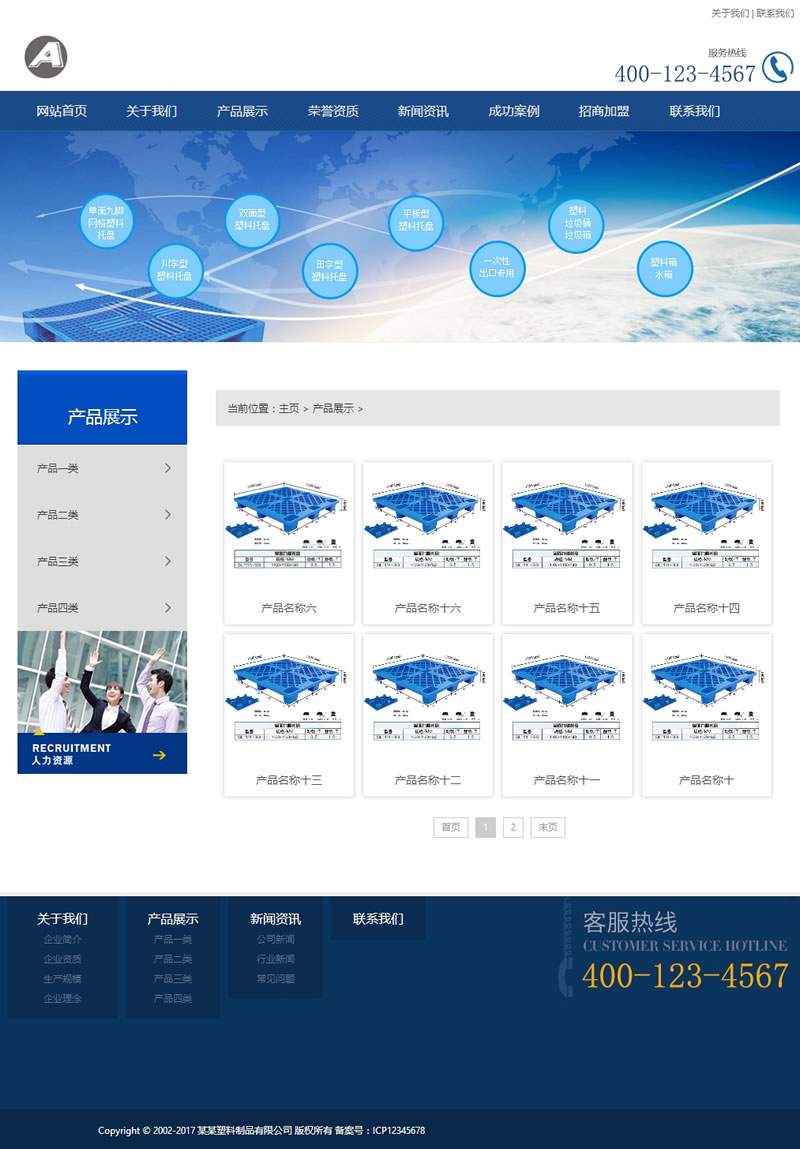Expand chevron next to 产品二类
This screenshot has height=1149, width=800.
tap(168, 514)
